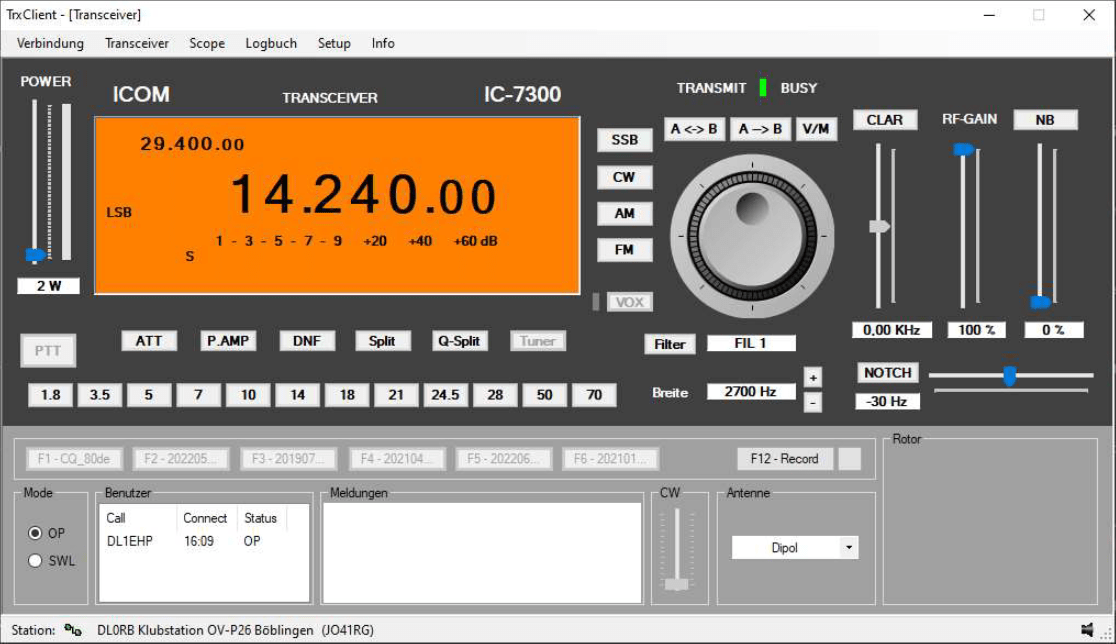The image size is (1116, 644).
Task: Open the Logbuch menu
Action: [271, 43]
